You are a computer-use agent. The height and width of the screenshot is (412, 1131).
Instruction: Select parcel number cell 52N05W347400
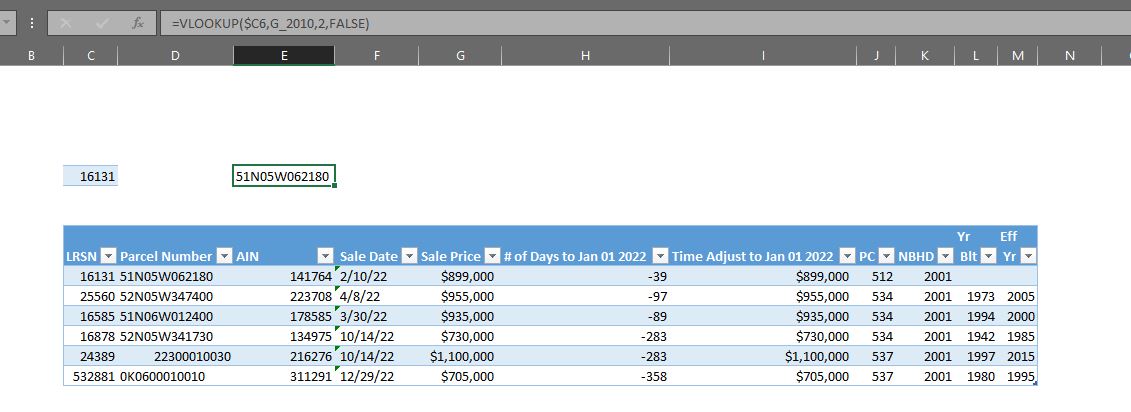point(166,296)
